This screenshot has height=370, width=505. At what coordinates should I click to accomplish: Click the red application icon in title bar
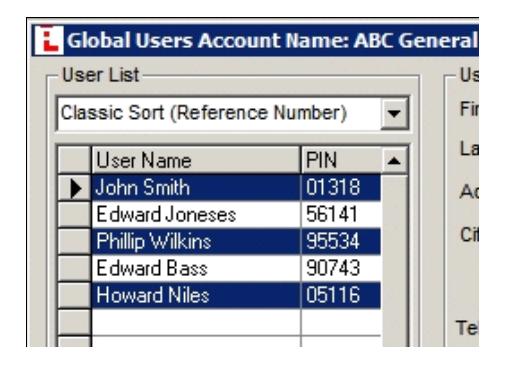pyautogui.click(x=49, y=40)
